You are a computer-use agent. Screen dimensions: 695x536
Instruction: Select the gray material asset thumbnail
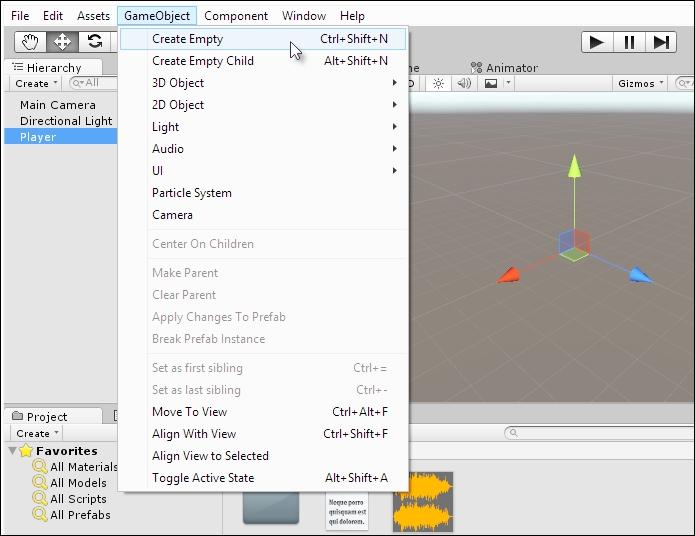click(271, 508)
